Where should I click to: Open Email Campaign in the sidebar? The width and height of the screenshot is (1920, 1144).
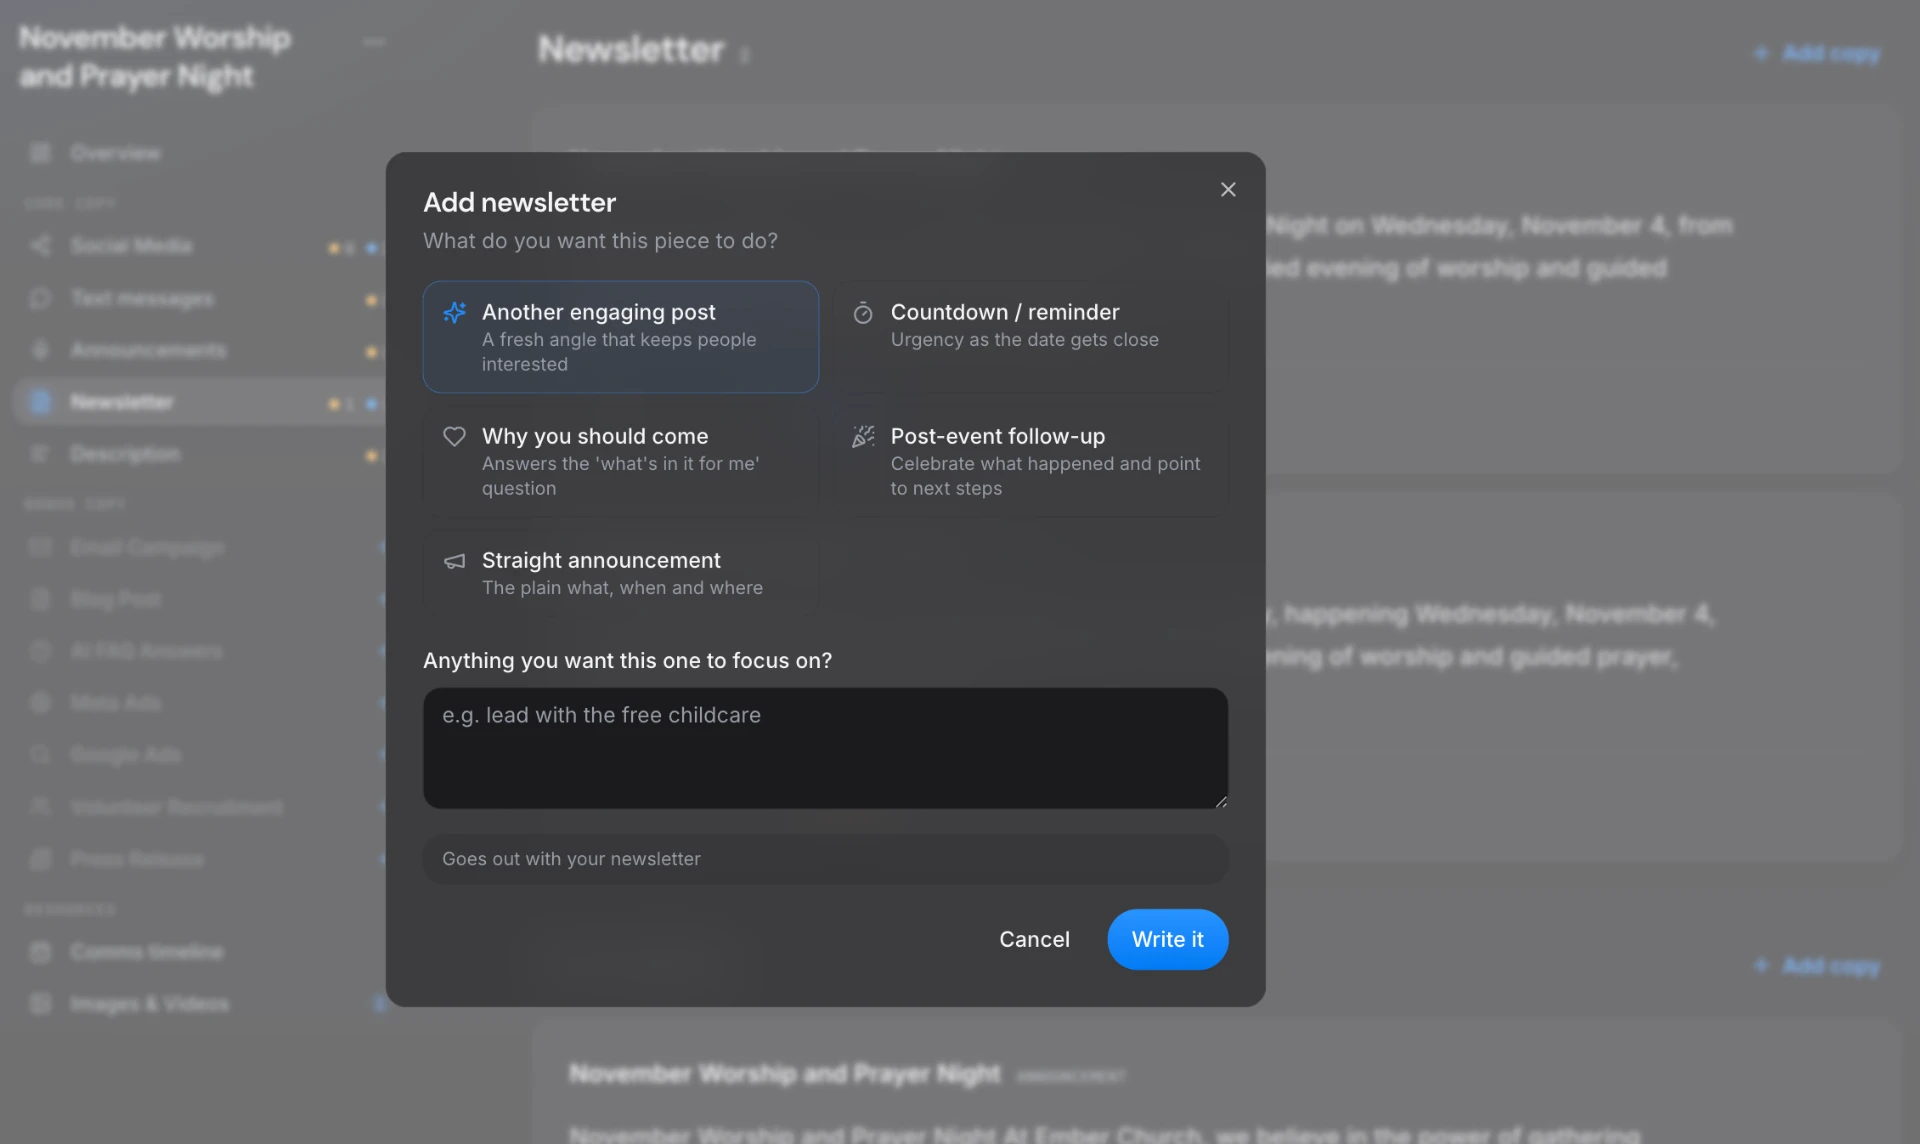(x=200, y=547)
